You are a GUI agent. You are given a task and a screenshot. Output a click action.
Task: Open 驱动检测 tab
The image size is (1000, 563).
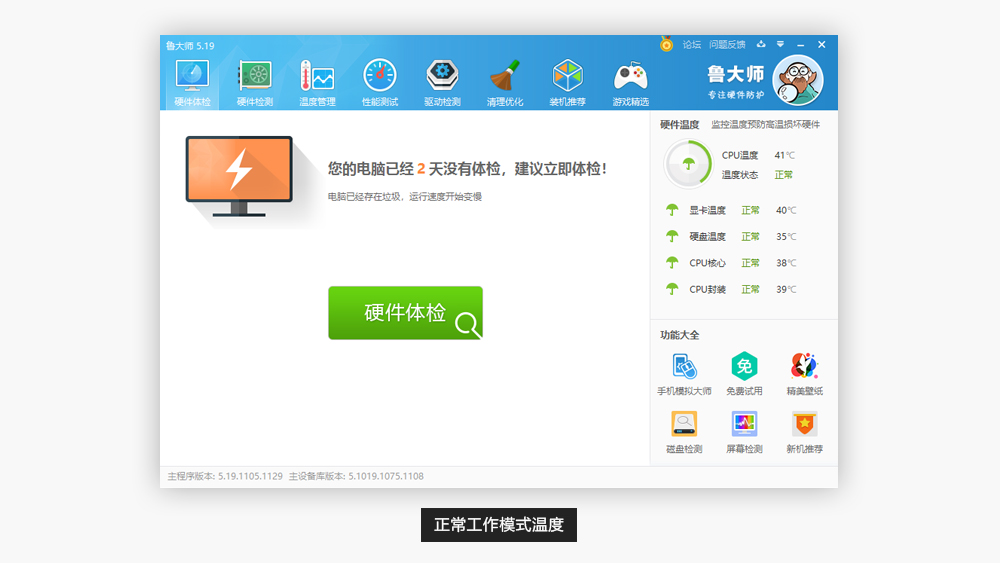click(442, 83)
